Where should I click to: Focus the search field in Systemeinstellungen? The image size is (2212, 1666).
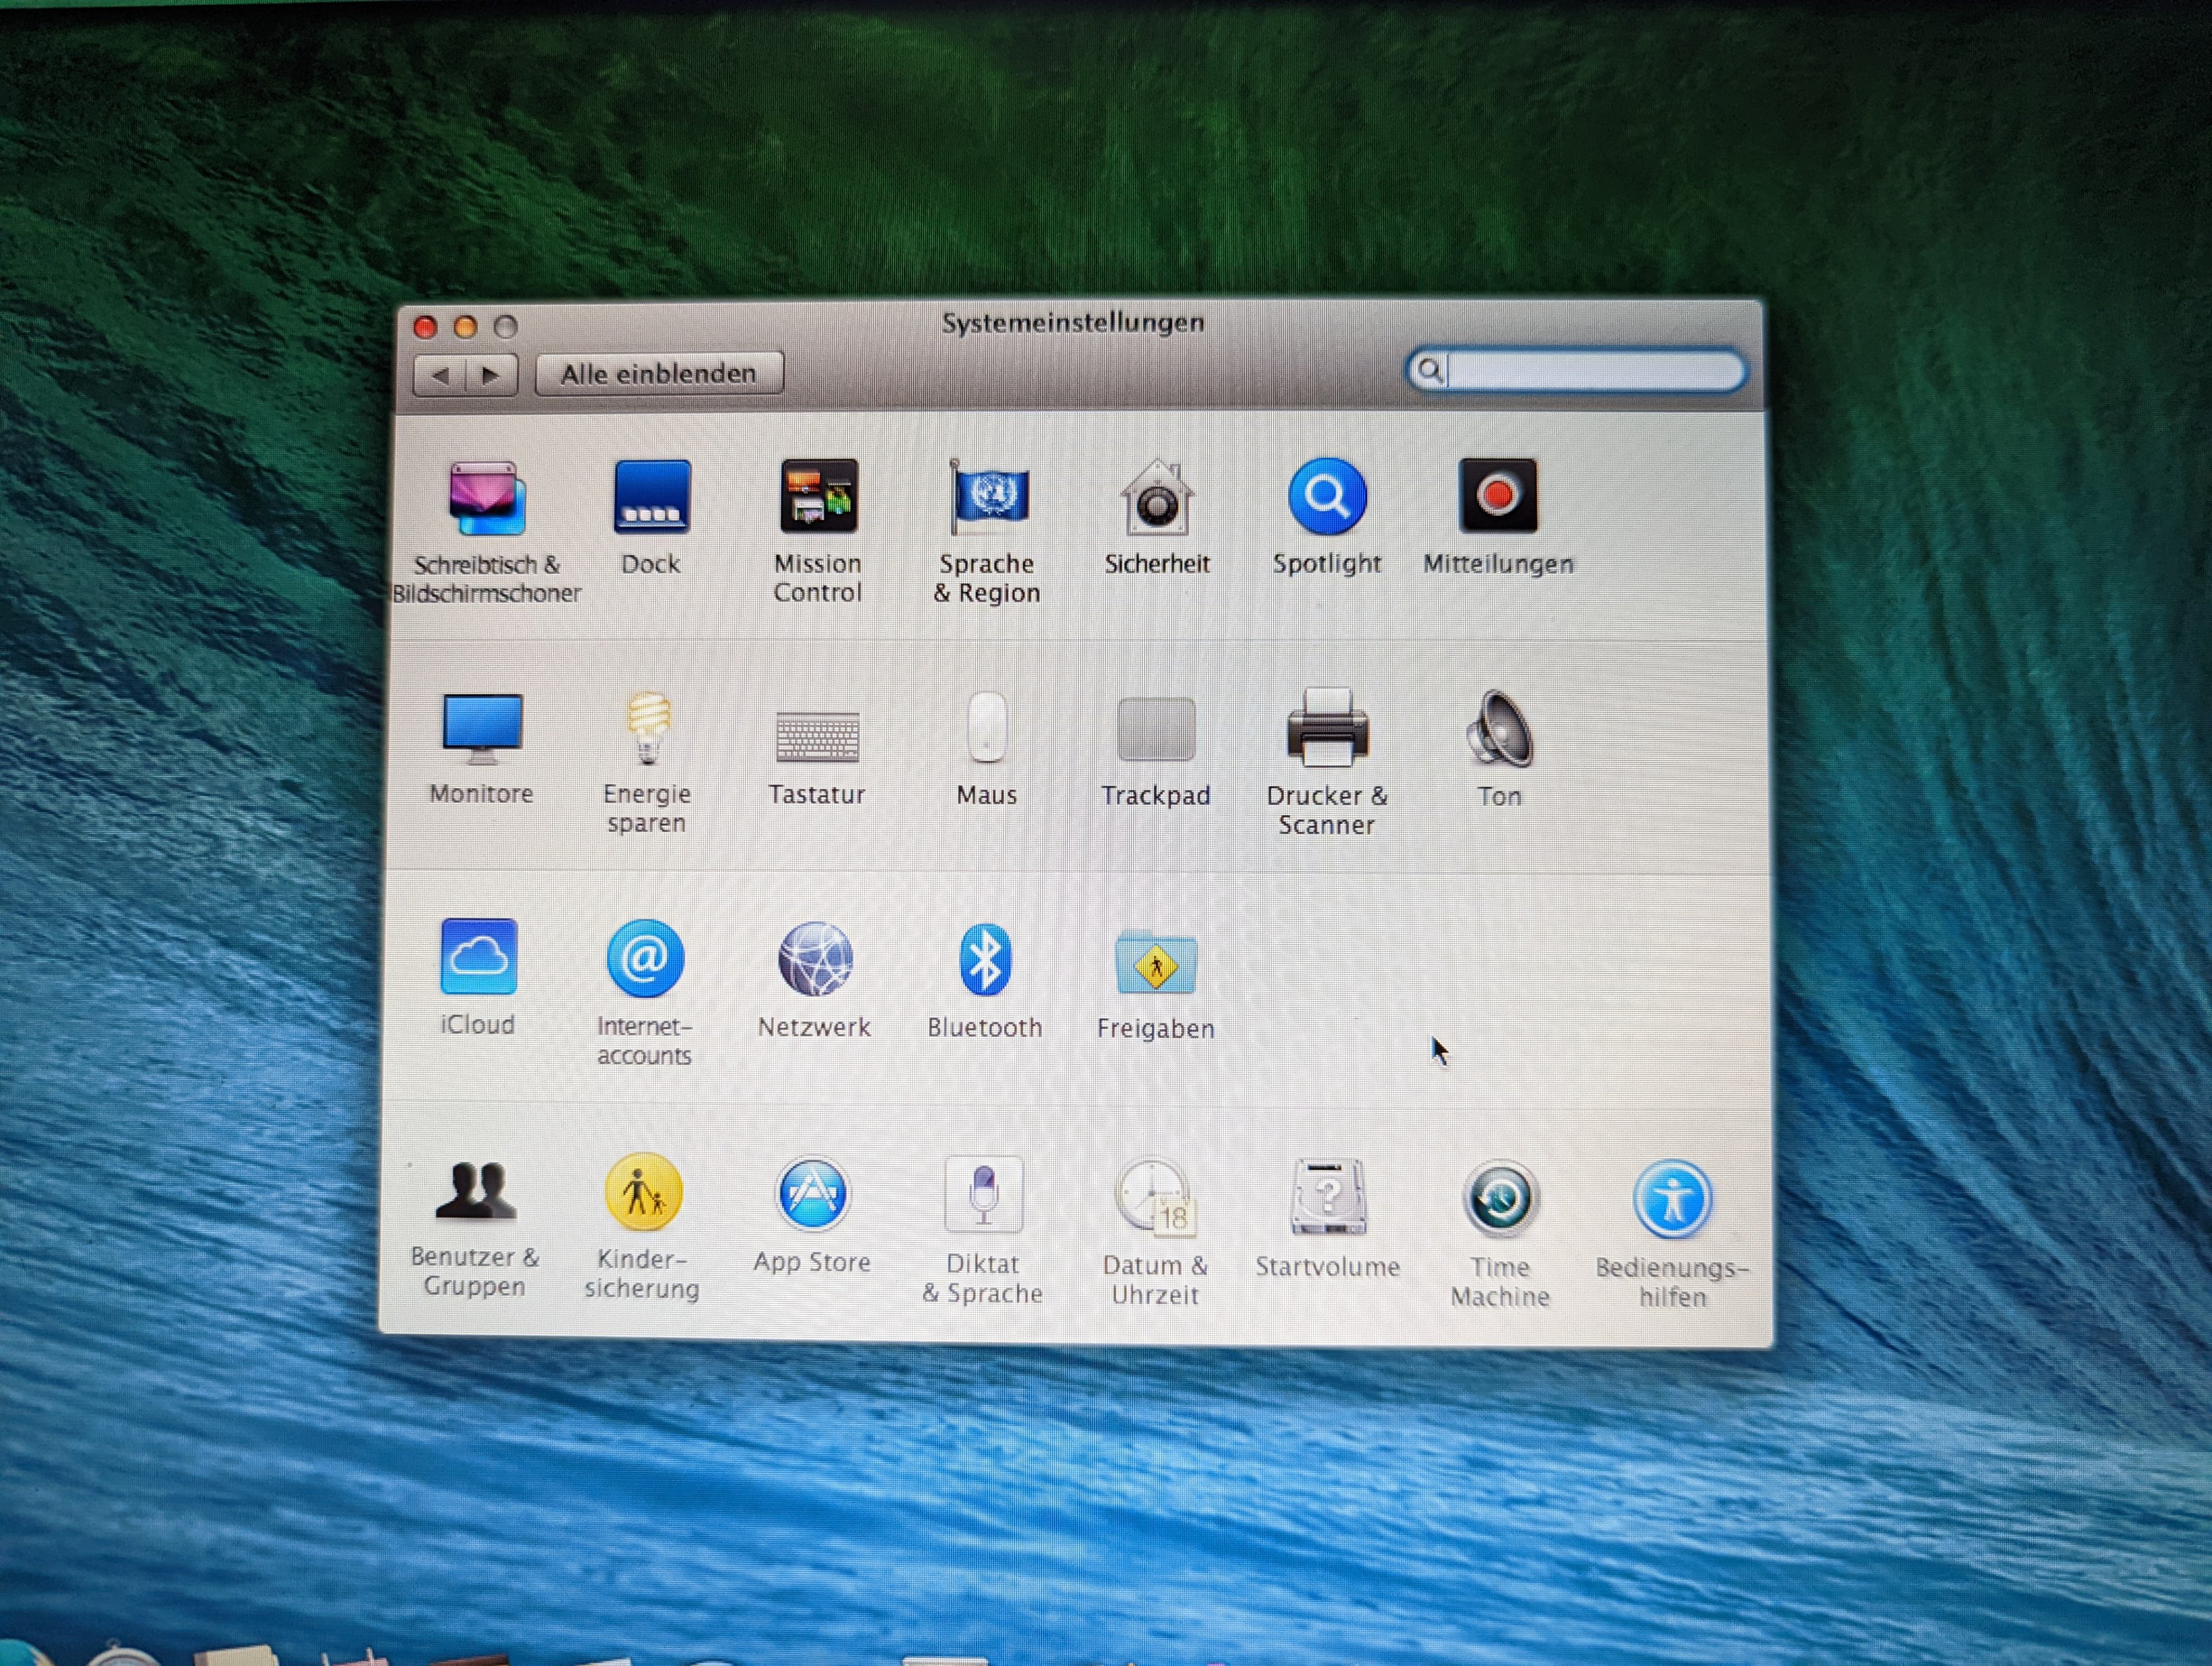(1590, 371)
